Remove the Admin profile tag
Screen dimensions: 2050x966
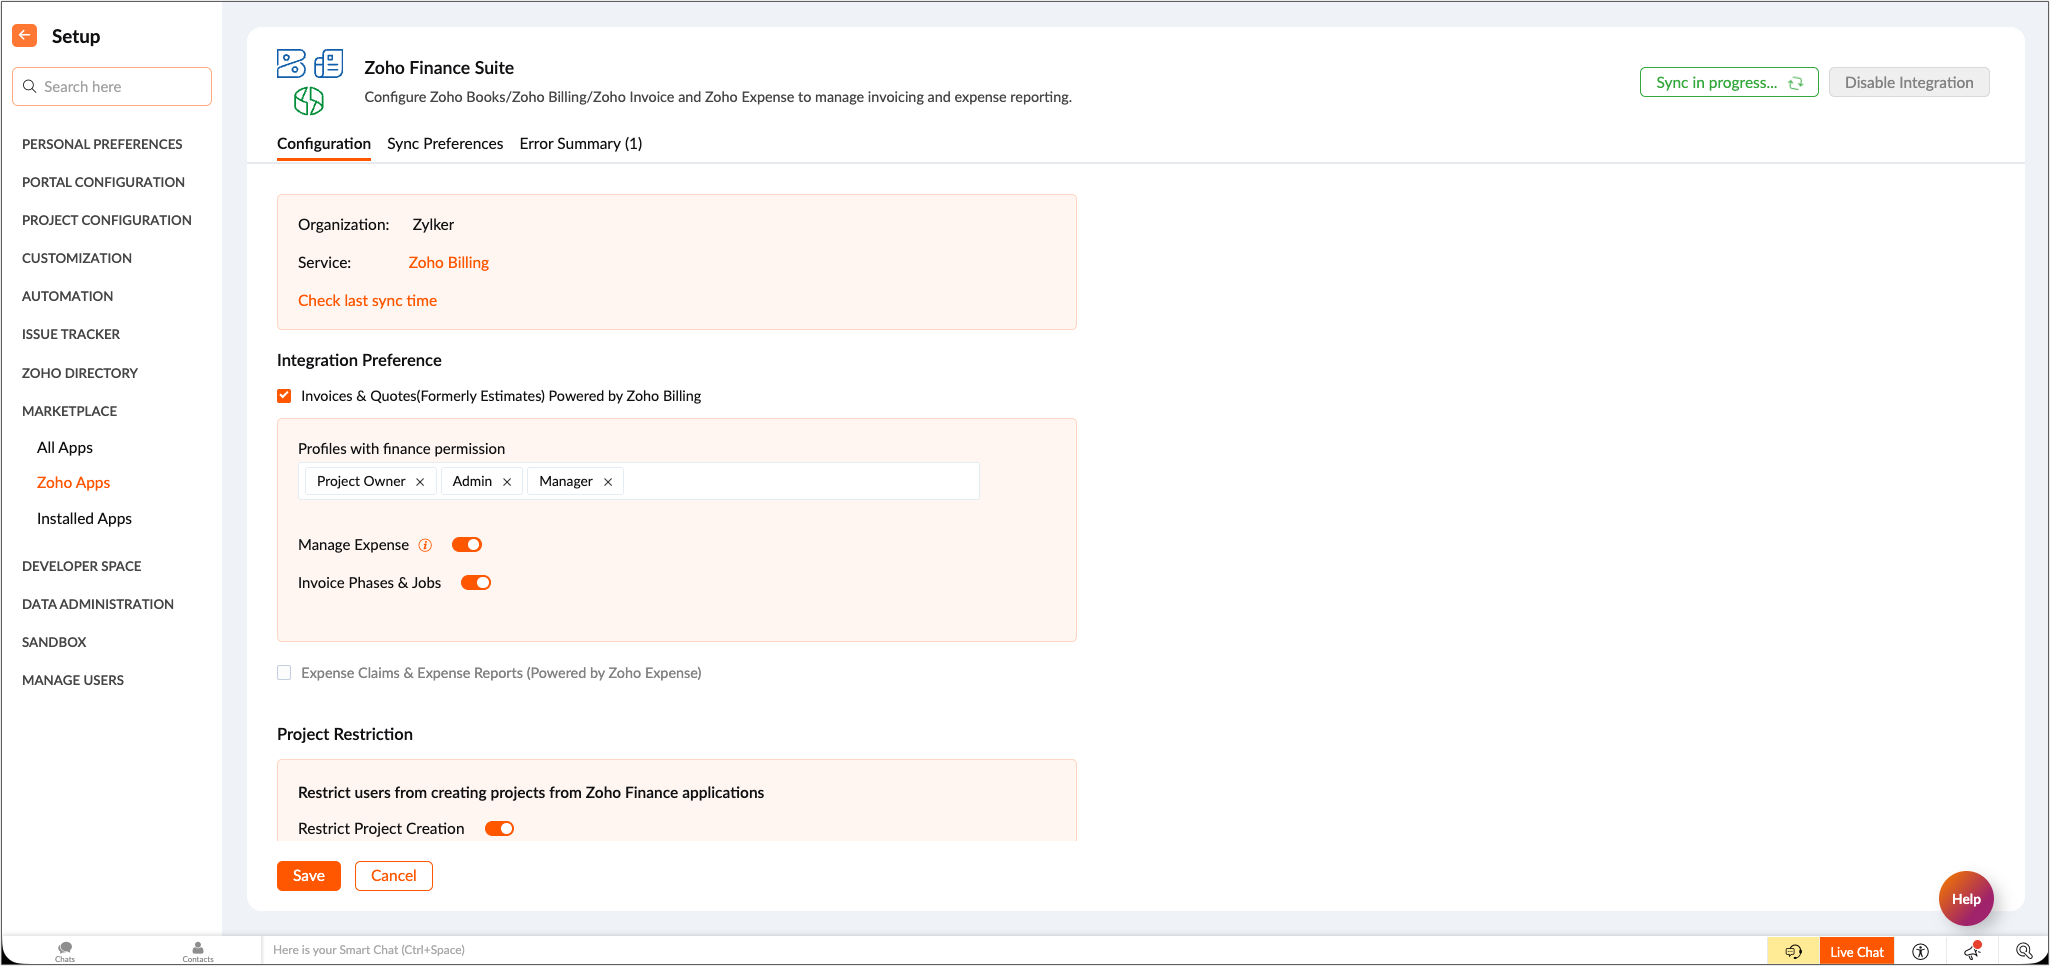507,482
